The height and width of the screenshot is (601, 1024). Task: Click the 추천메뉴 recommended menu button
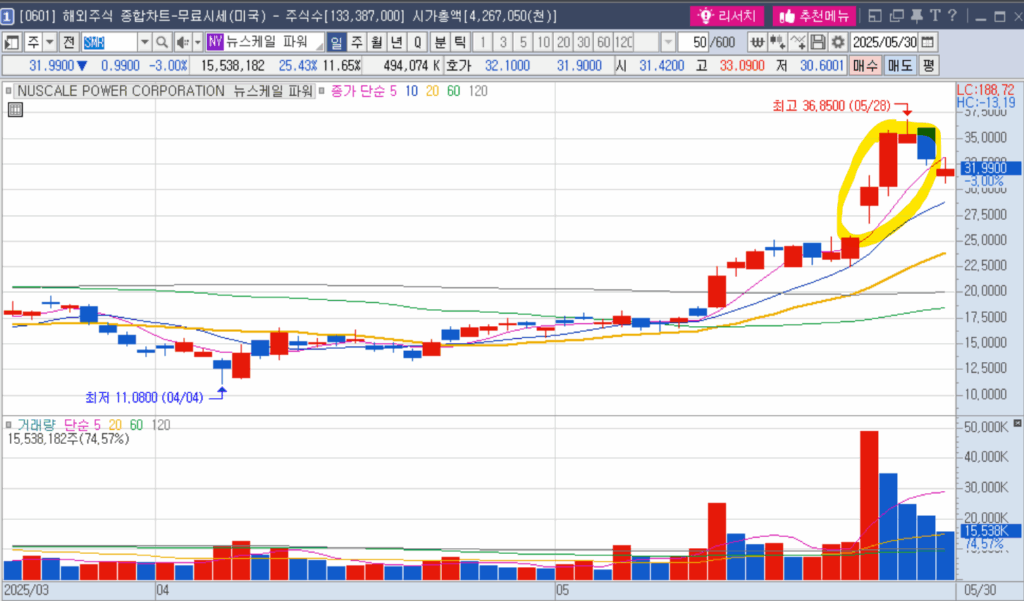click(x=814, y=16)
